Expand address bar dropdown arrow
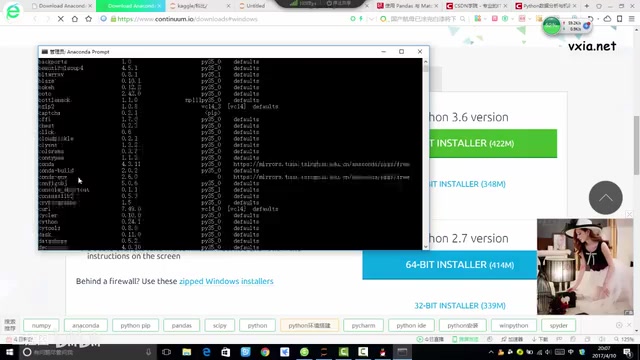The height and width of the screenshot is (360, 640). point(371,19)
